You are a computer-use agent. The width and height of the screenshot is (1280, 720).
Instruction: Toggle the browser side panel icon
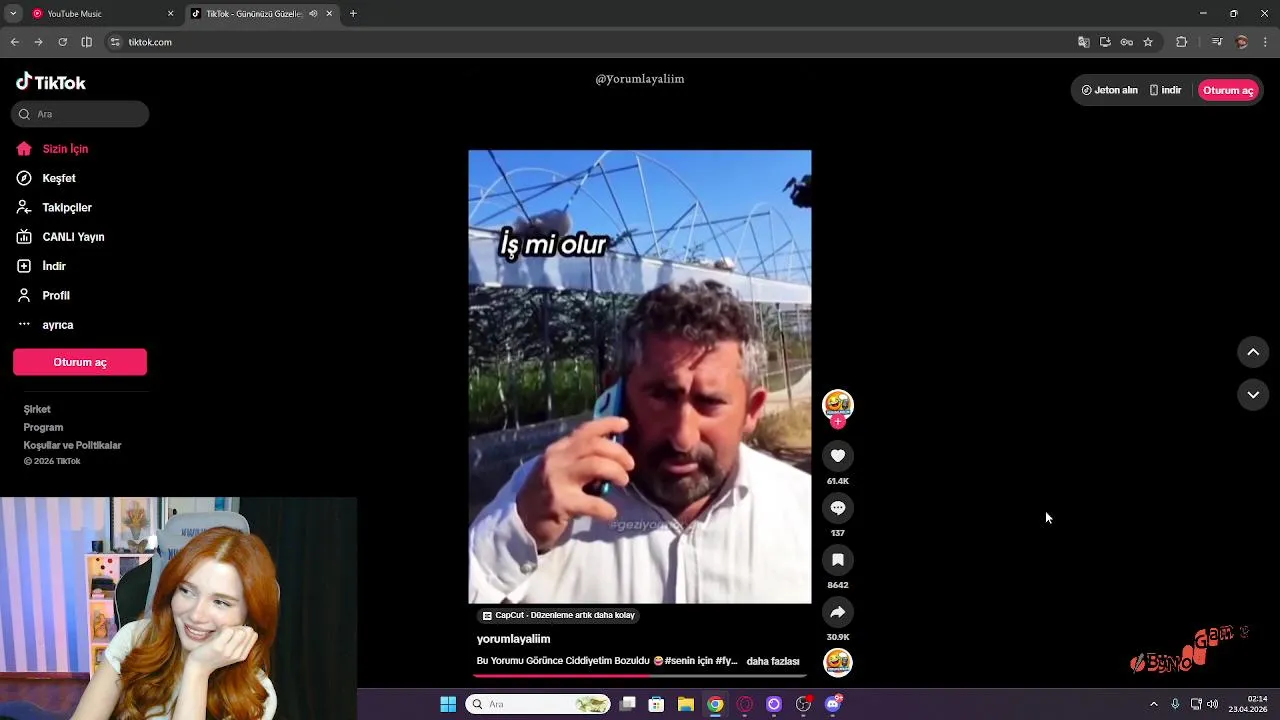[87, 42]
